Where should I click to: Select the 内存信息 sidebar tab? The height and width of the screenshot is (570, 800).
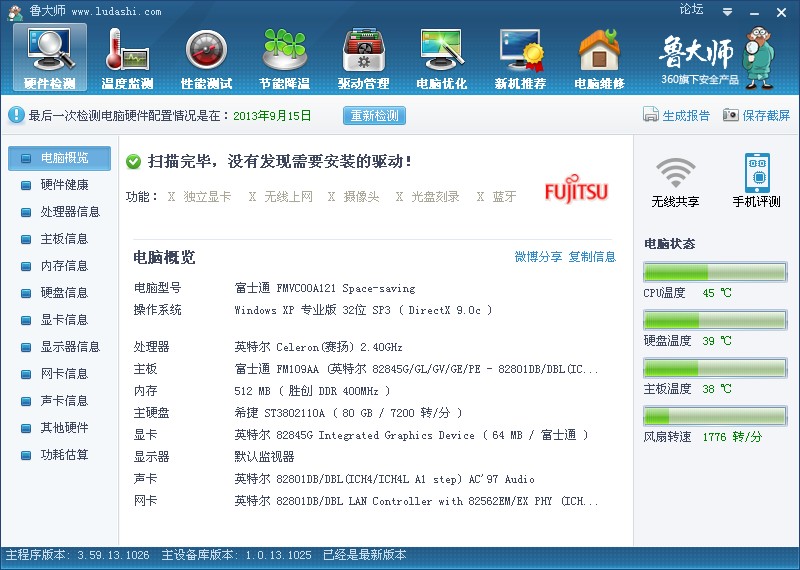(x=59, y=266)
